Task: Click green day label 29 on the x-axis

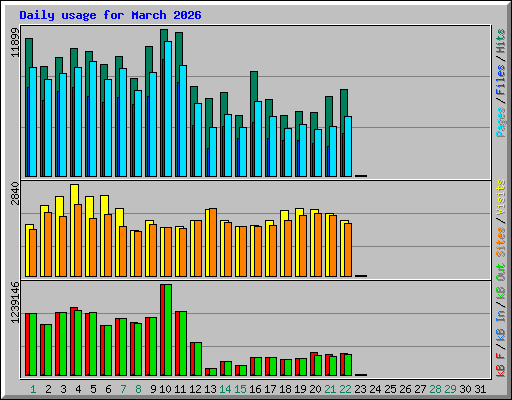Action: tap(450, 389)
